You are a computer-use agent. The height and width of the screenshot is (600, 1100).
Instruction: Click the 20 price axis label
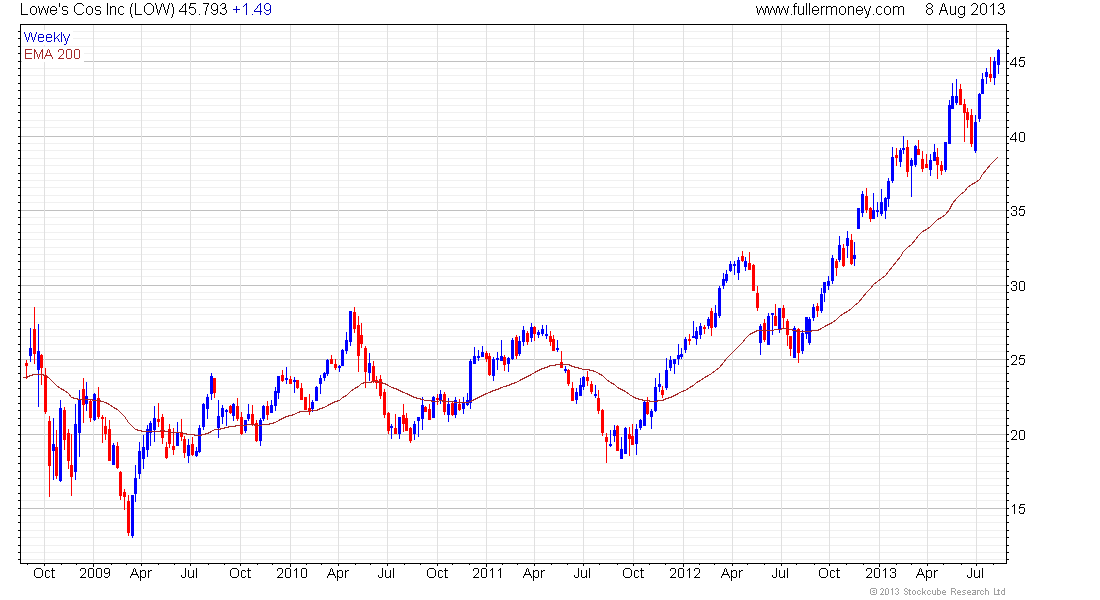click(1017, 435)
